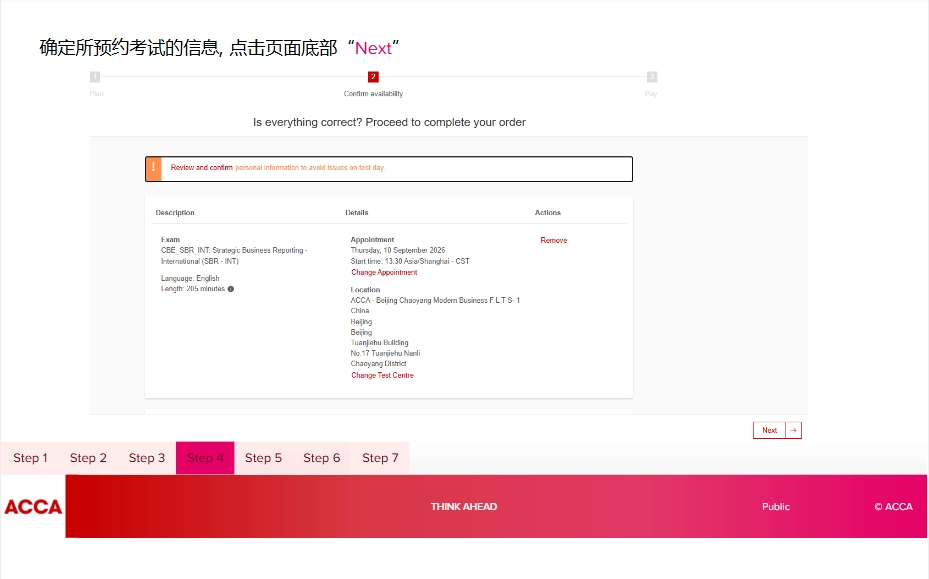Click the ACCA logo in footer

pos(33,507)
